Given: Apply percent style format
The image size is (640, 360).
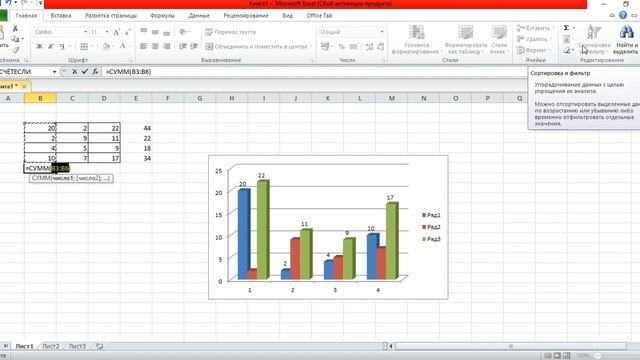Looking at the screenshot, I should (342, 47).
